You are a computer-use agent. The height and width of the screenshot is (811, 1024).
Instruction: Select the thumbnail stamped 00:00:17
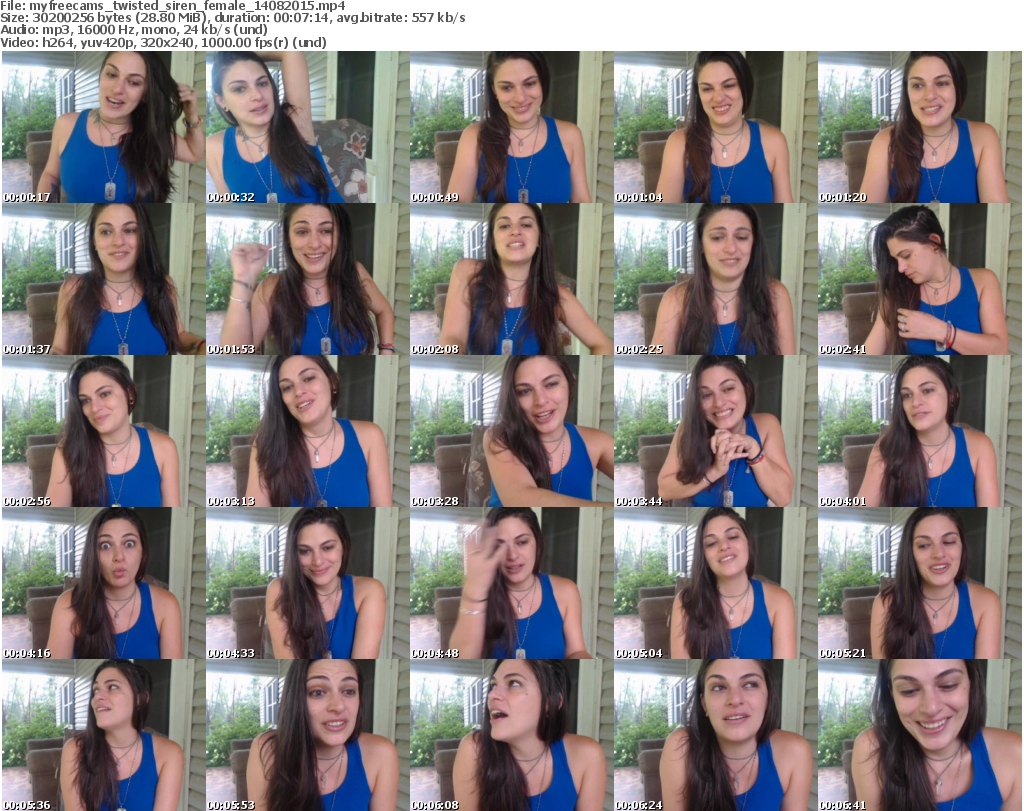tap(103, 127)
